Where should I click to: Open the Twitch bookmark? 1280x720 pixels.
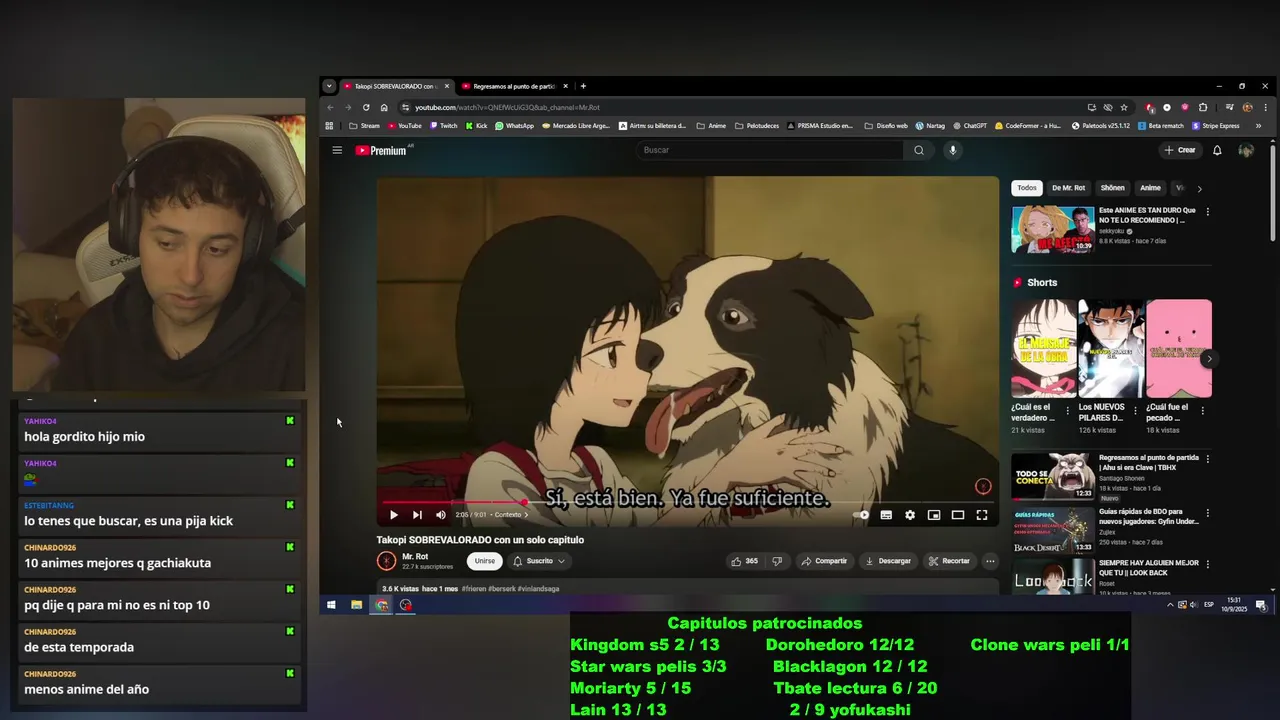(443, 126)
